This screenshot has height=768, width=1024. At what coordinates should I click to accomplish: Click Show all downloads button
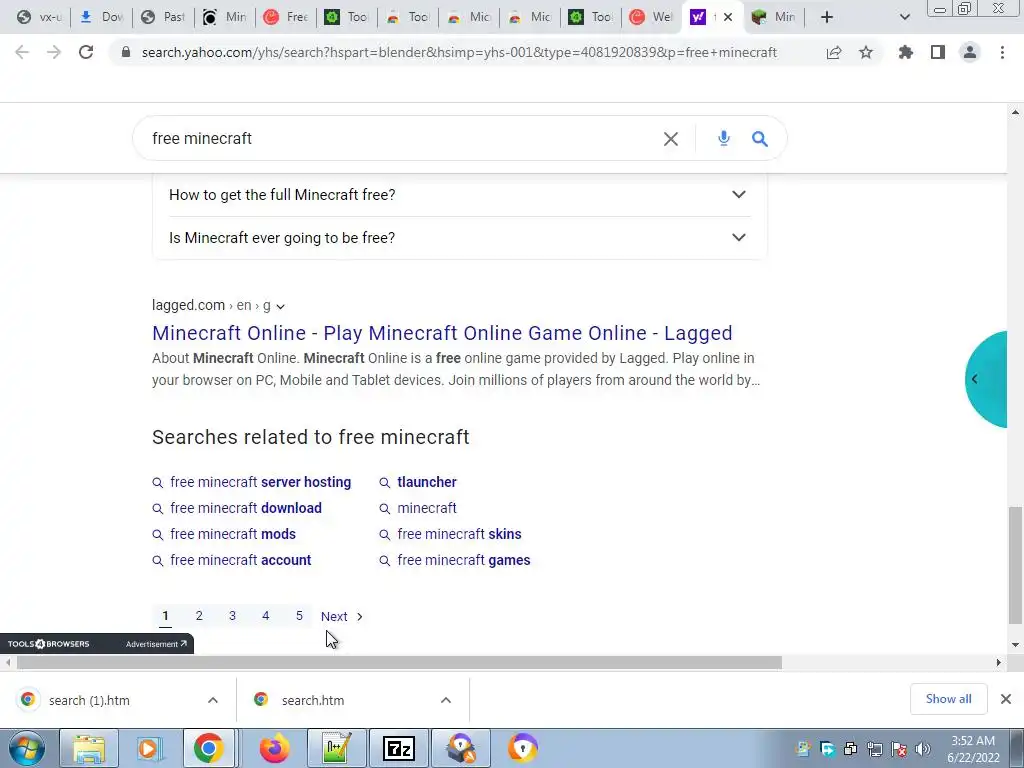click(948, 699)
